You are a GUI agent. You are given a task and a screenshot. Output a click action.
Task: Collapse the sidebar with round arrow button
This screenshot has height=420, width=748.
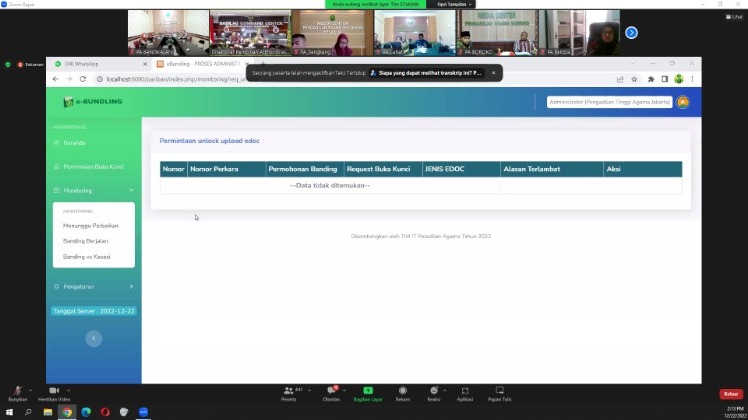(94, 338)
